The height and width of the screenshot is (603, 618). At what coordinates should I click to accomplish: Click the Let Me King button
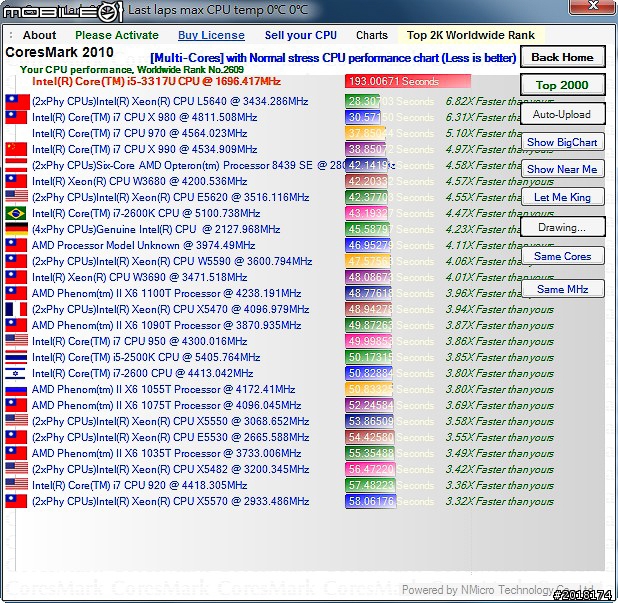(x=562, y=197)
